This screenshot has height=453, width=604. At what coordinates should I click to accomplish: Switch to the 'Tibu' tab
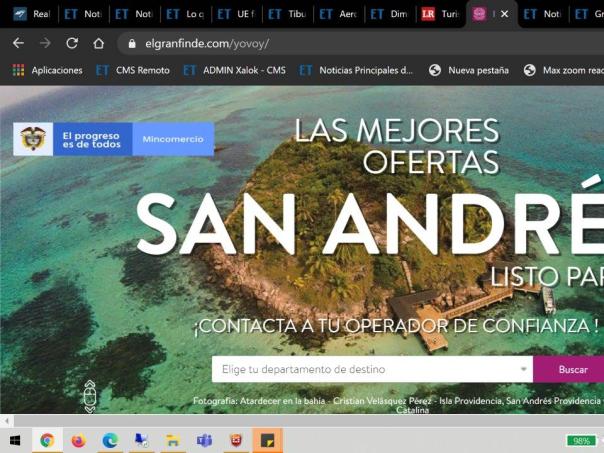point(287,14)
